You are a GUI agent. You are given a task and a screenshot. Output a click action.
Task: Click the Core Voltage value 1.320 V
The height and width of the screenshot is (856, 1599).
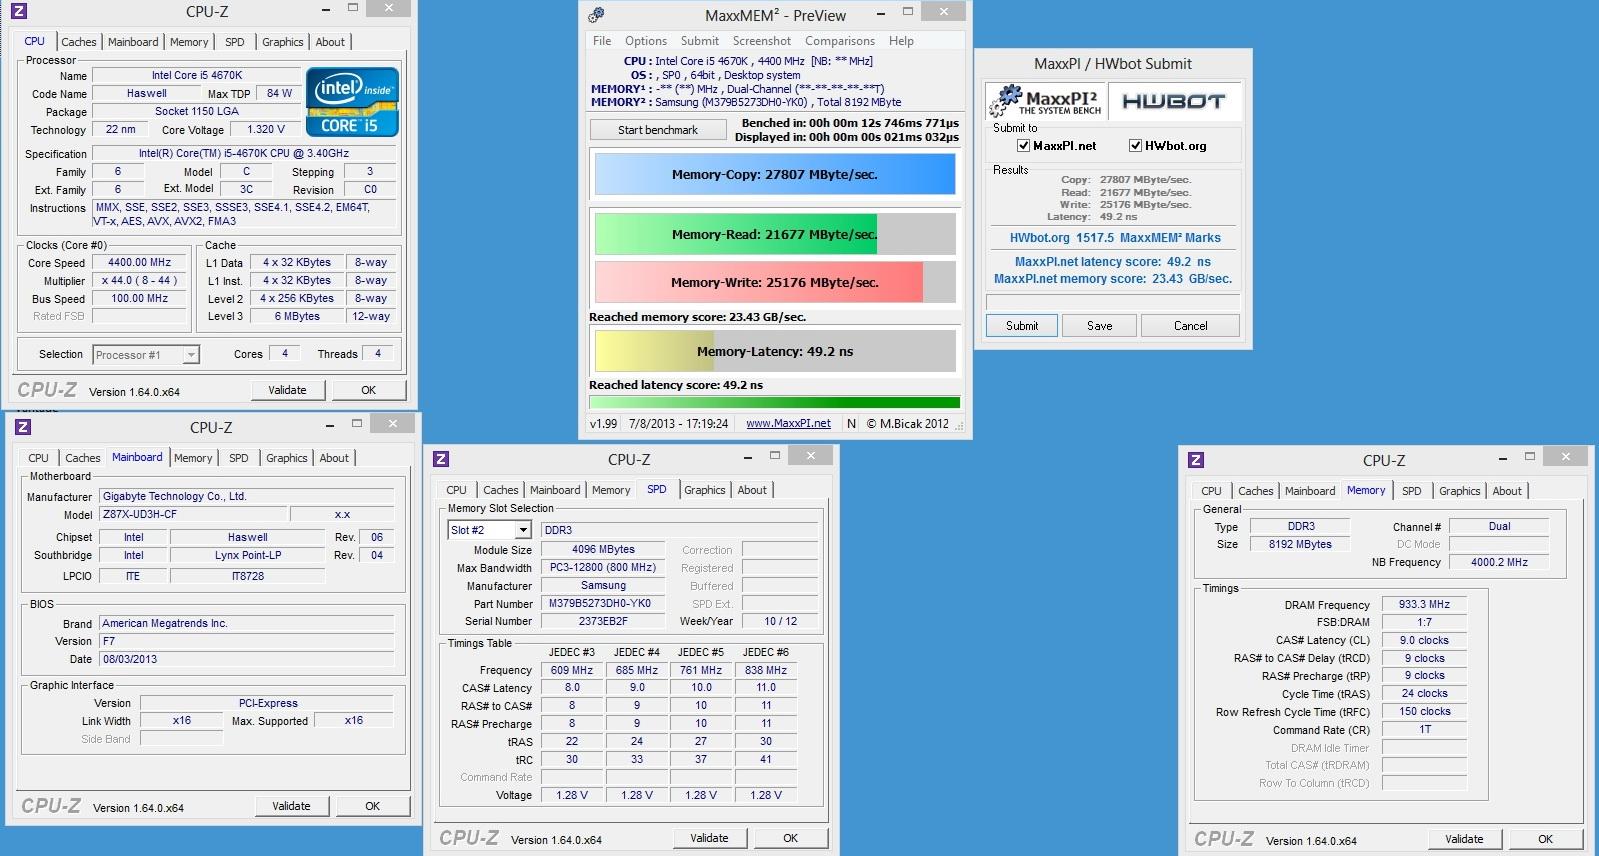tap(266, 130)
